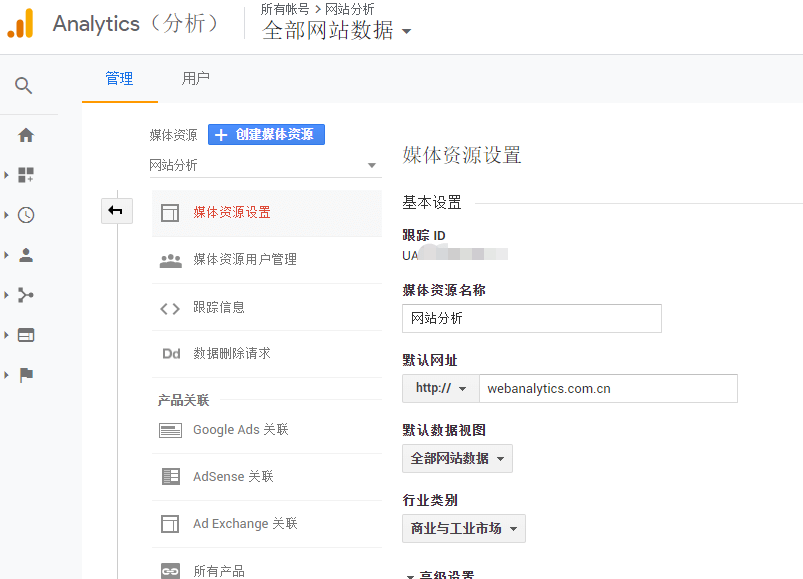The width and height of the screenshot is (803, 579).
Task: Open the search magnifier in sidebar
Action: click(x=24, y=85)
